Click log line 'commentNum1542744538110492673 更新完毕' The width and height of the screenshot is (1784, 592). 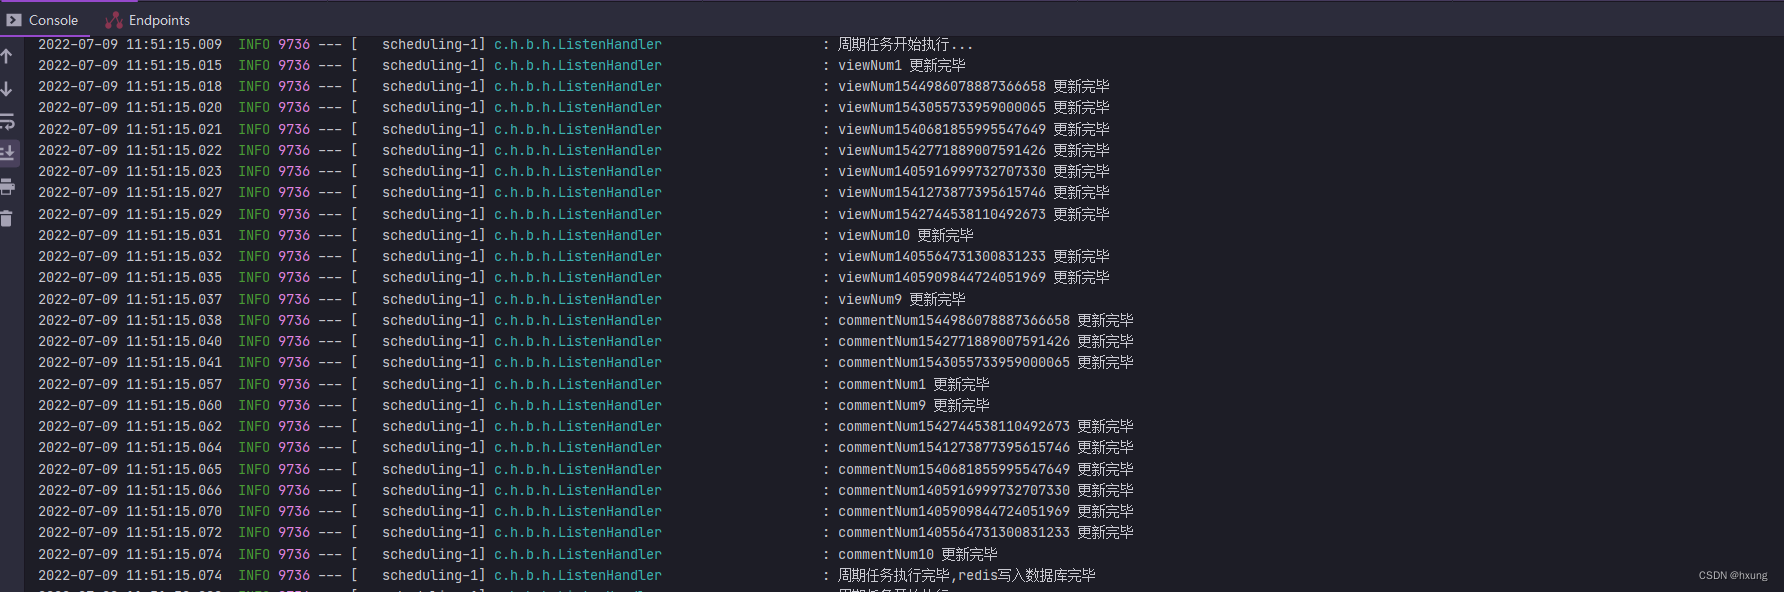click(986, 426)
